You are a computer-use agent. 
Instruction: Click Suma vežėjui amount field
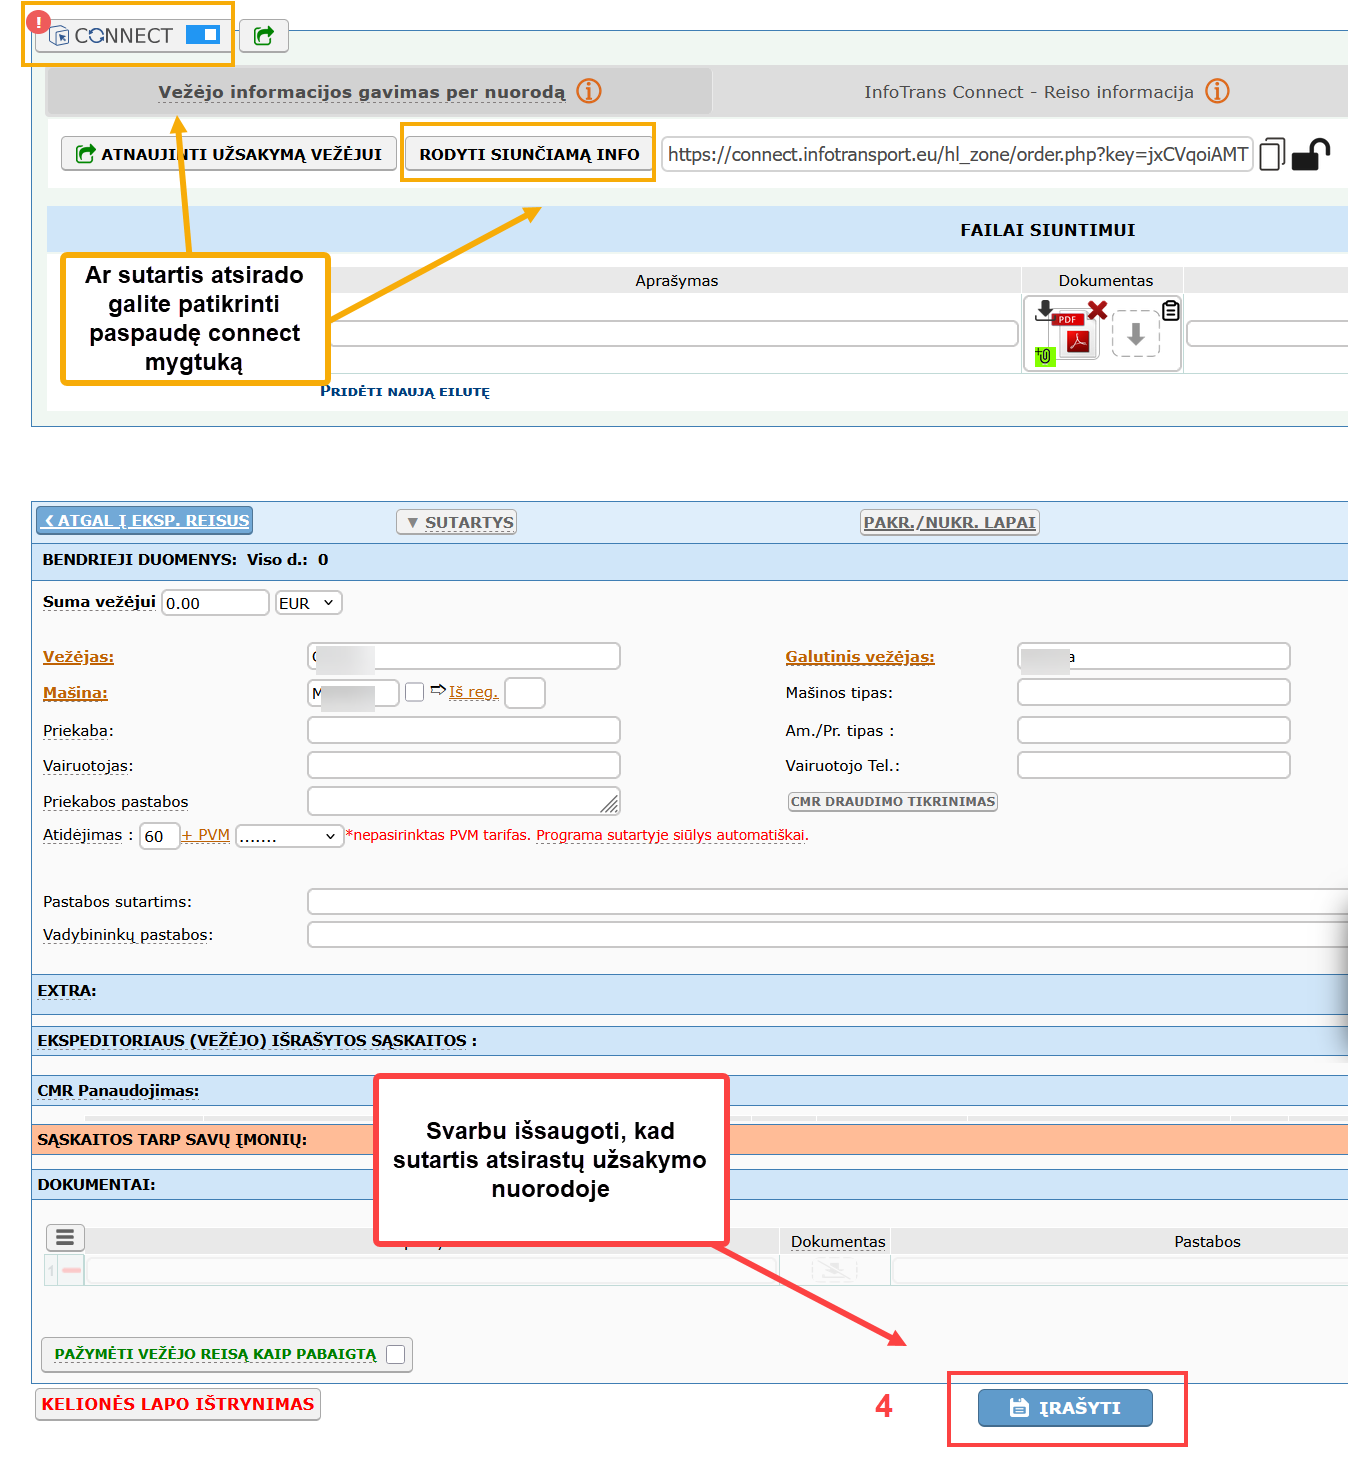[x=215, y=603]
